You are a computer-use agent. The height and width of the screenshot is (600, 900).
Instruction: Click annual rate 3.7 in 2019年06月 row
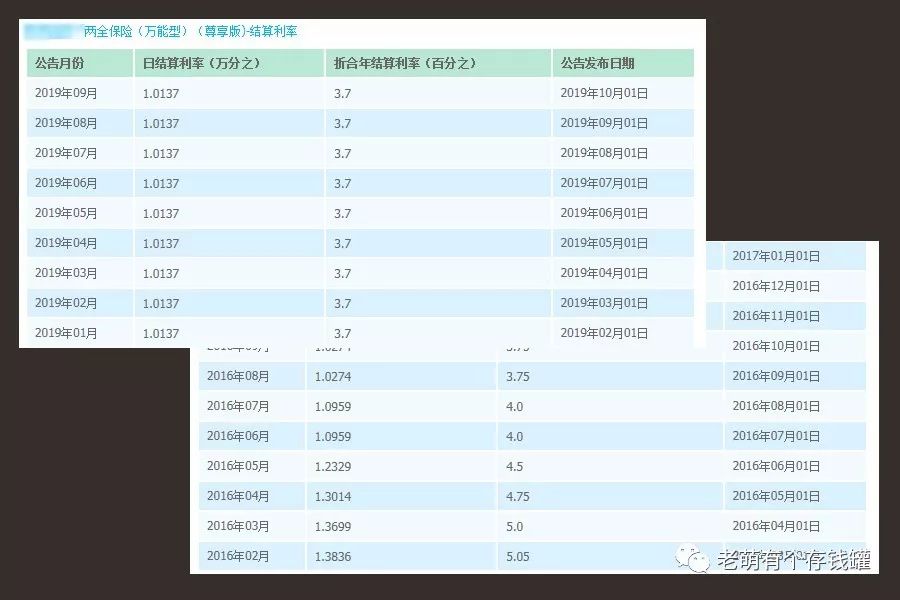[343, 184]
